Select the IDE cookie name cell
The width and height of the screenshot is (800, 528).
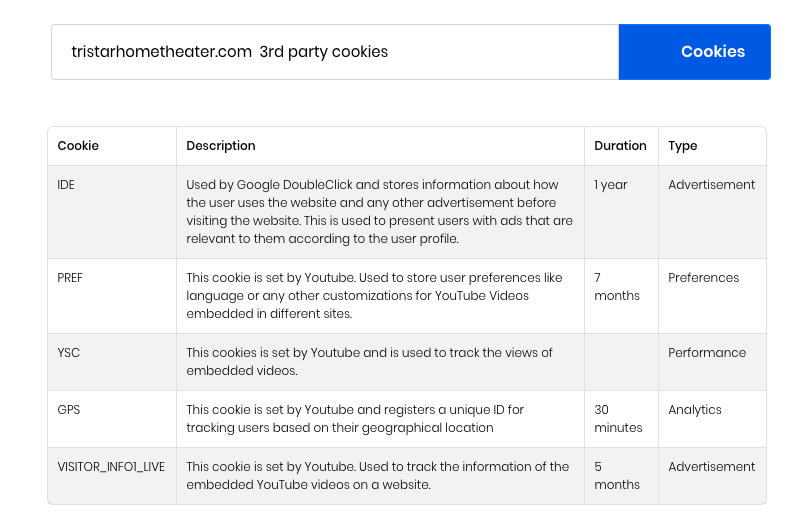(x=112, y=212)
